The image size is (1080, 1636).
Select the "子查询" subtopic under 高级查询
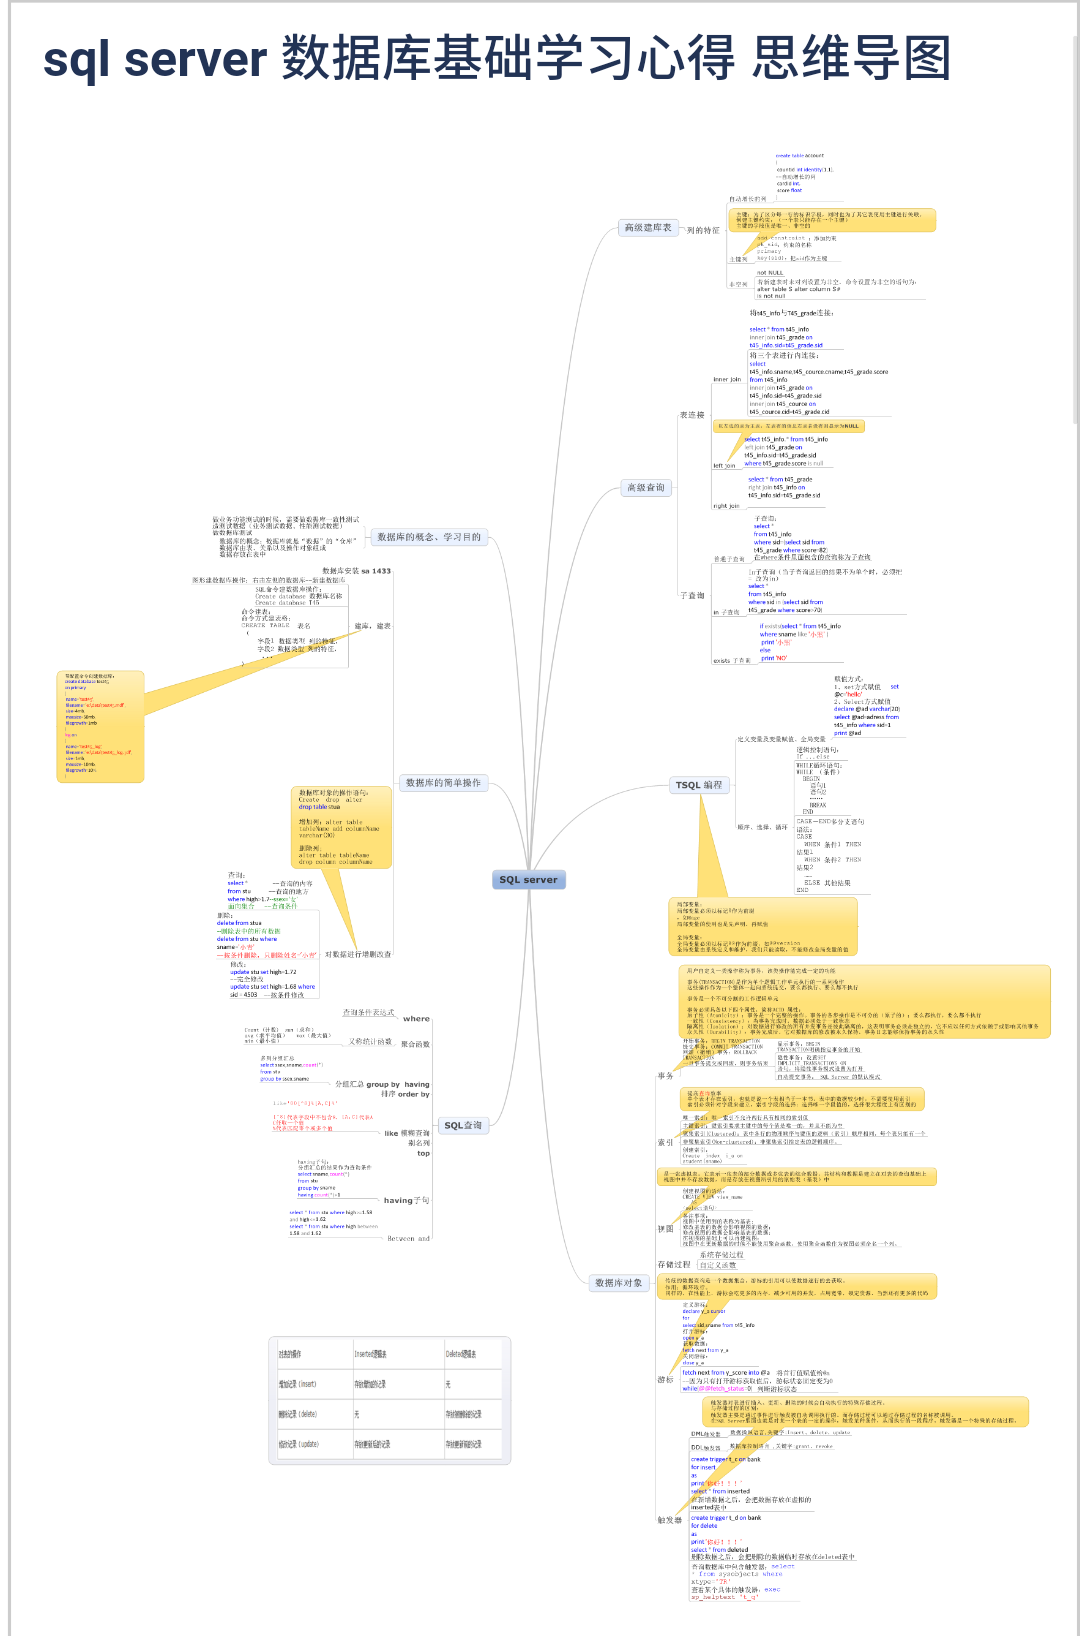692,595
